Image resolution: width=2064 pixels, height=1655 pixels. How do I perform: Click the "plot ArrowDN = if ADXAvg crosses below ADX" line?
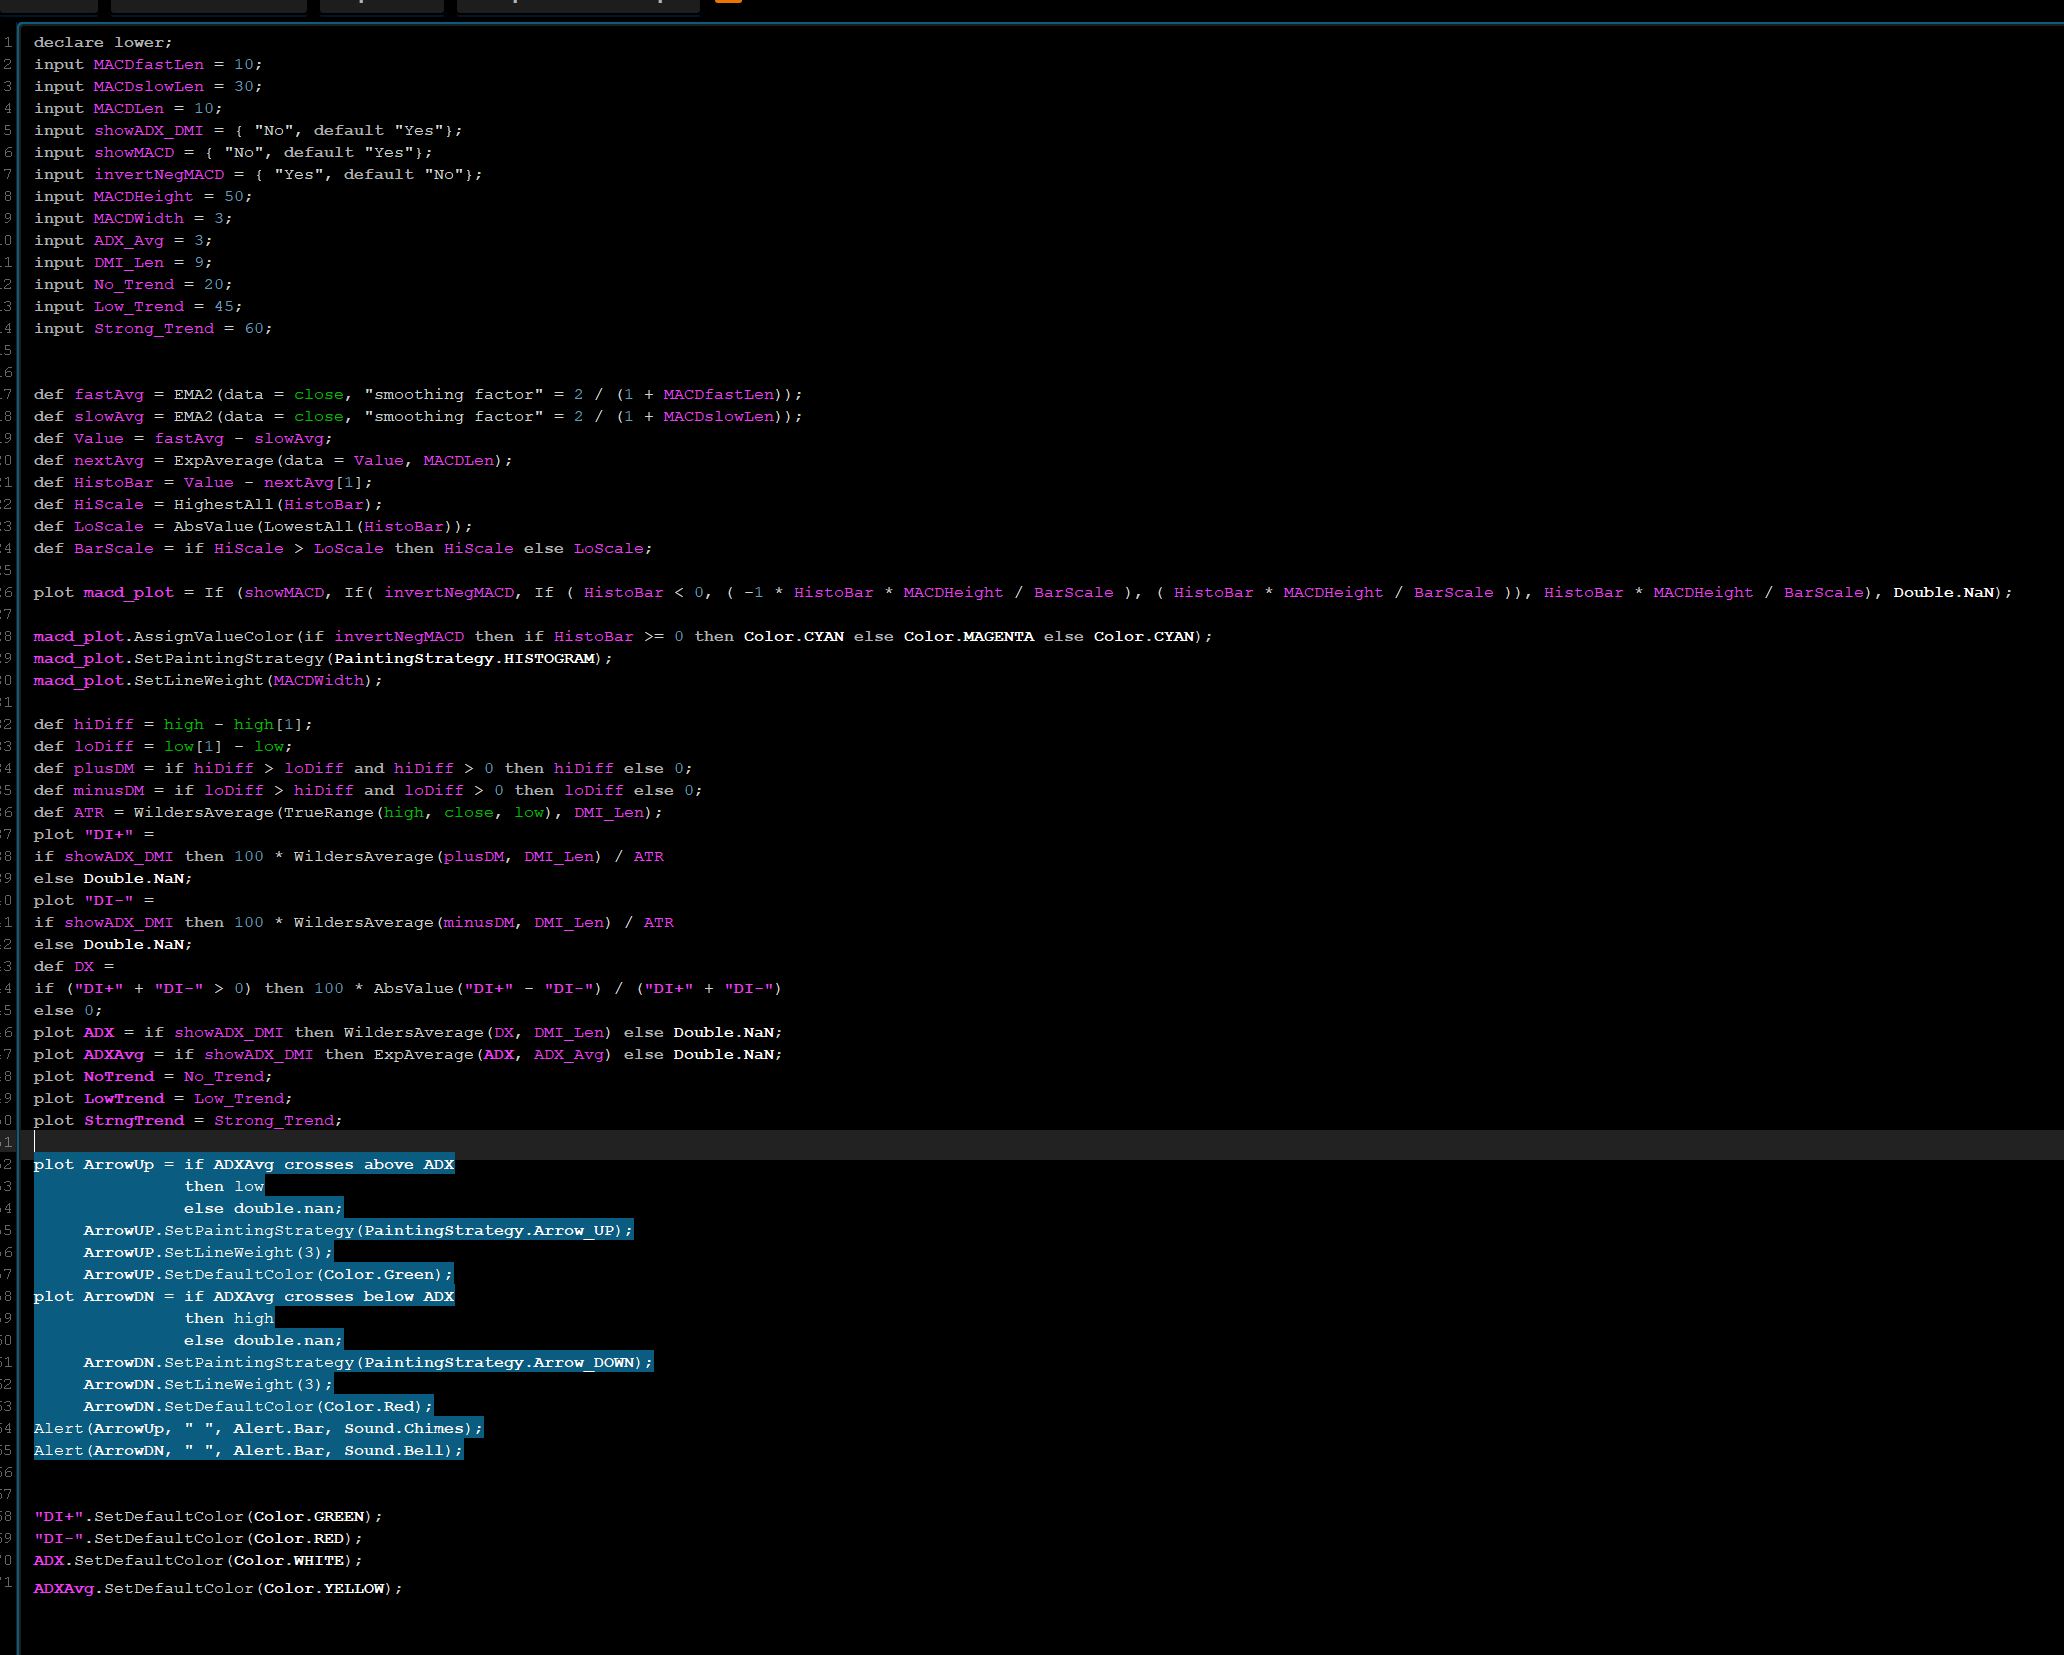coord(244,1296)
